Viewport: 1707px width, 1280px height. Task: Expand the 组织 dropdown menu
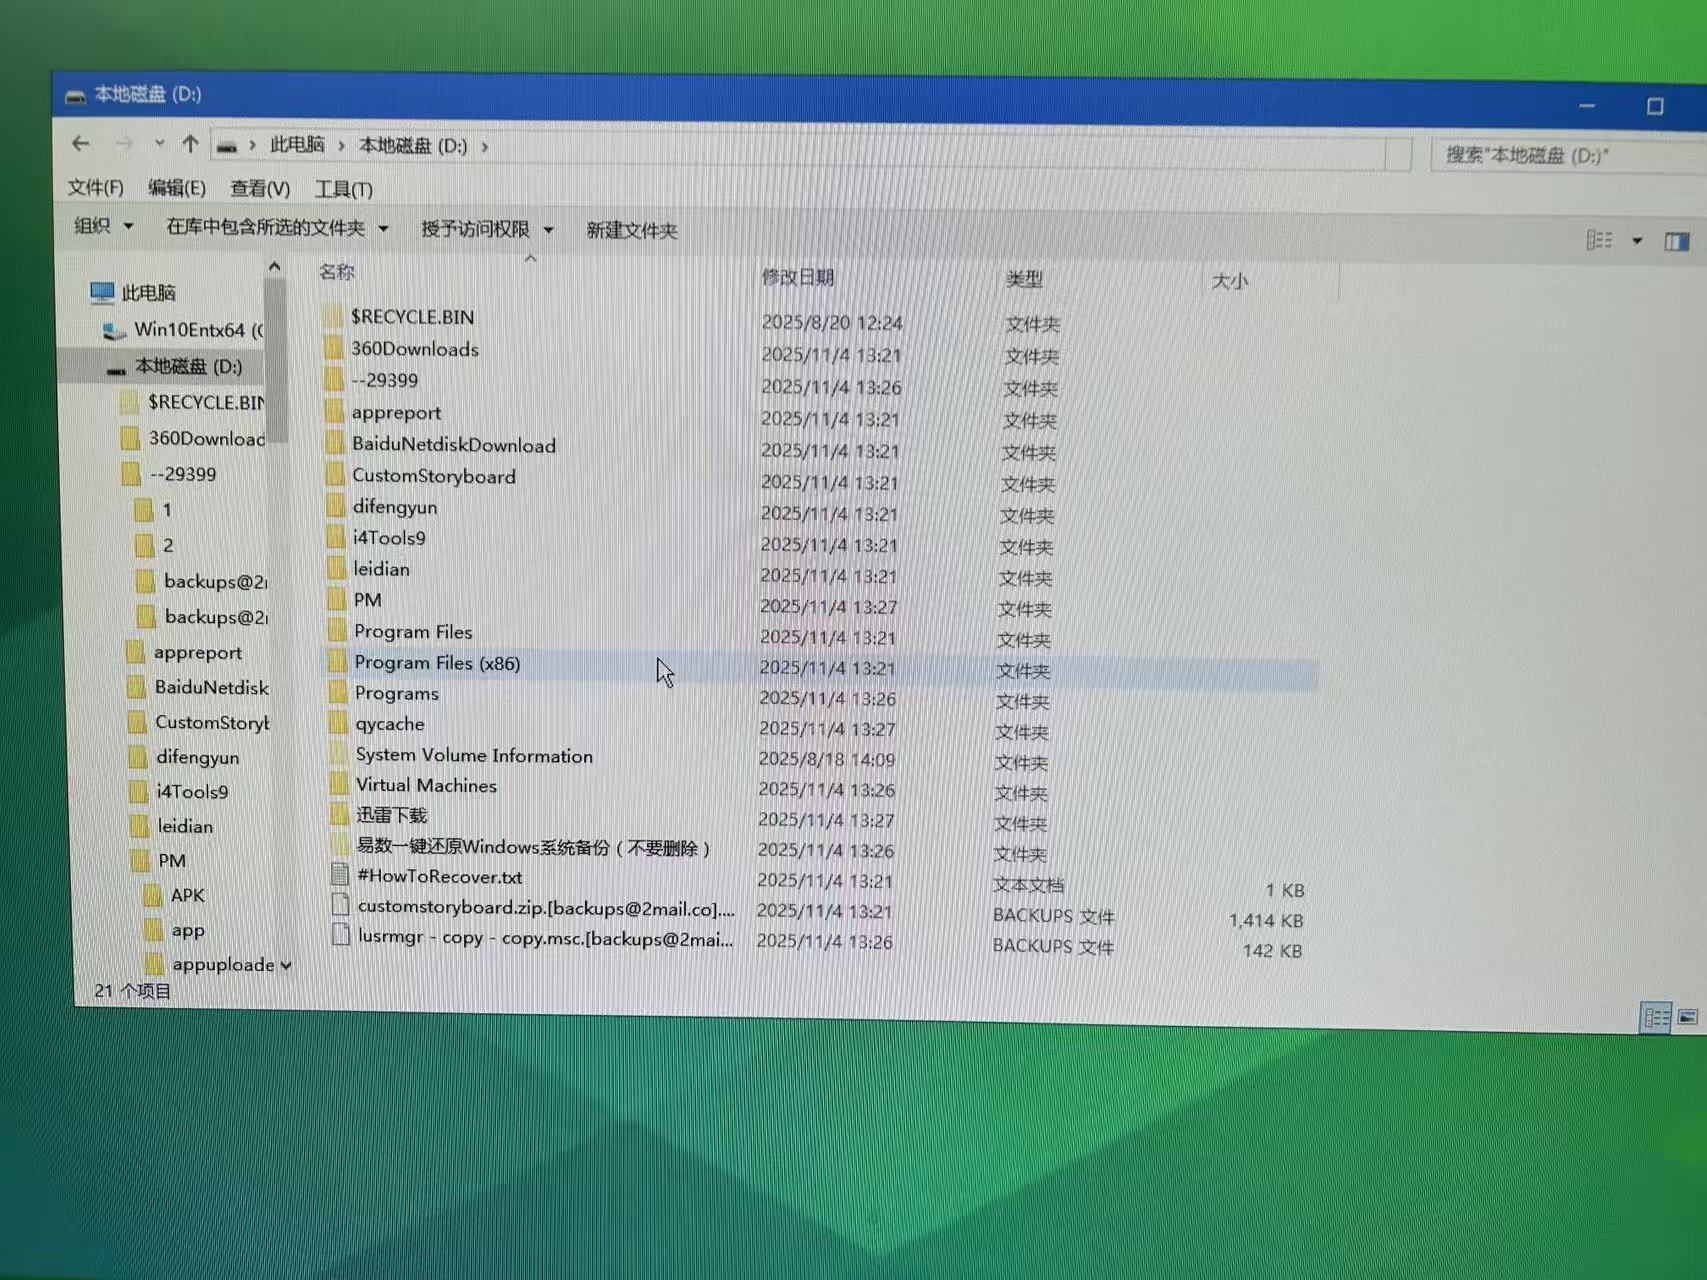click(104, 226)
